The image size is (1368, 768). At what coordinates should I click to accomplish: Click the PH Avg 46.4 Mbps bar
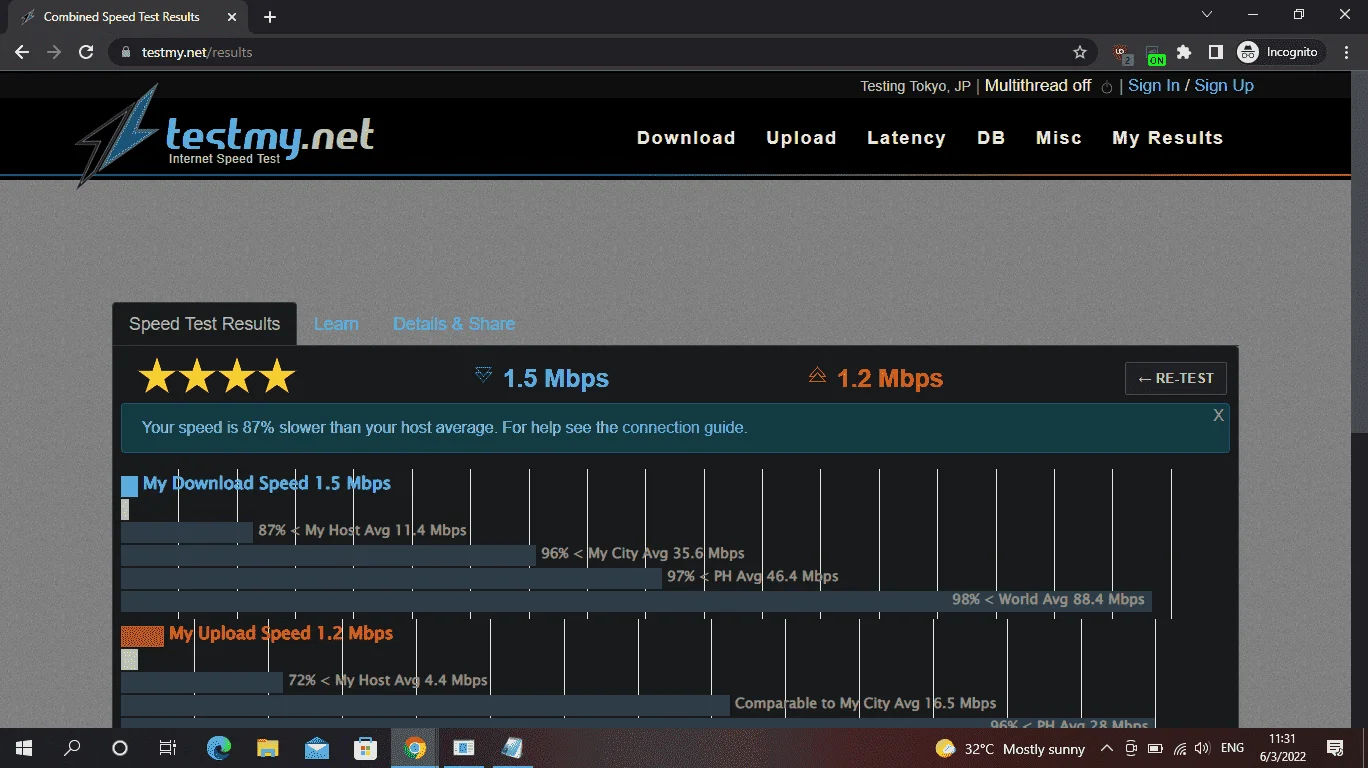pos(391,577)
